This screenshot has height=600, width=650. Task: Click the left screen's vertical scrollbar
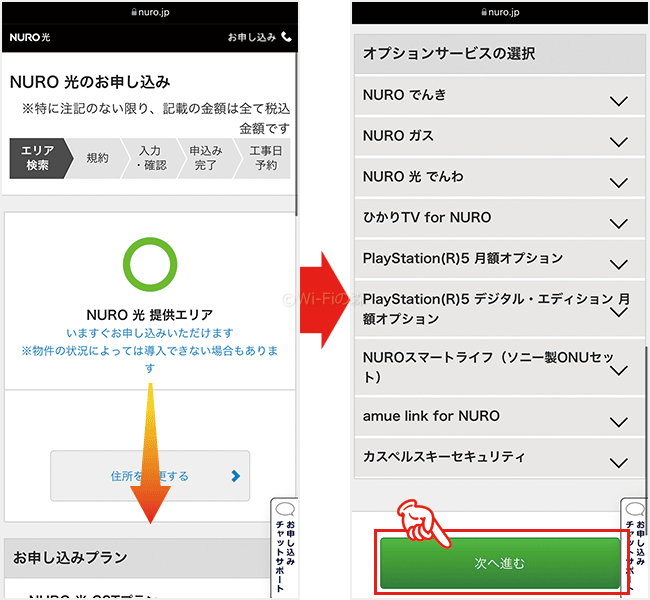pos(296,135)
